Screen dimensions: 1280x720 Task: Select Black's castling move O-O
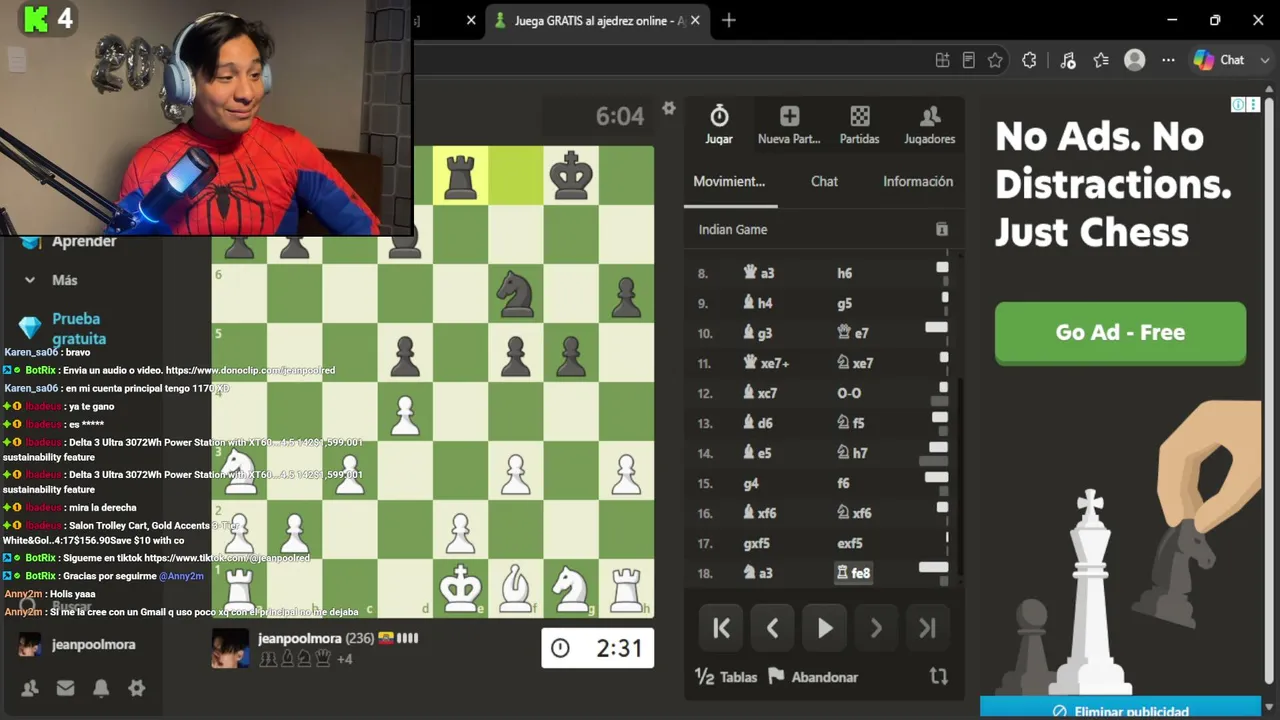pyautogui.click(x=849, y=393)
